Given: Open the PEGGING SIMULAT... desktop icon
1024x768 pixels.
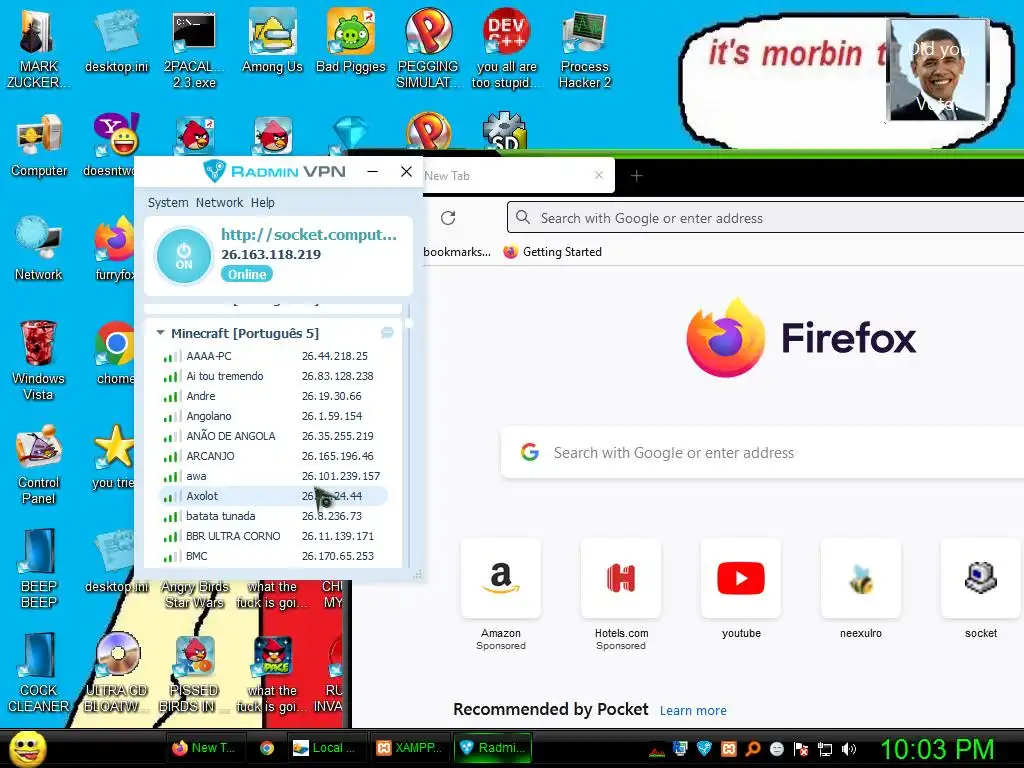Looking at the screenshot, I should 428,49.
